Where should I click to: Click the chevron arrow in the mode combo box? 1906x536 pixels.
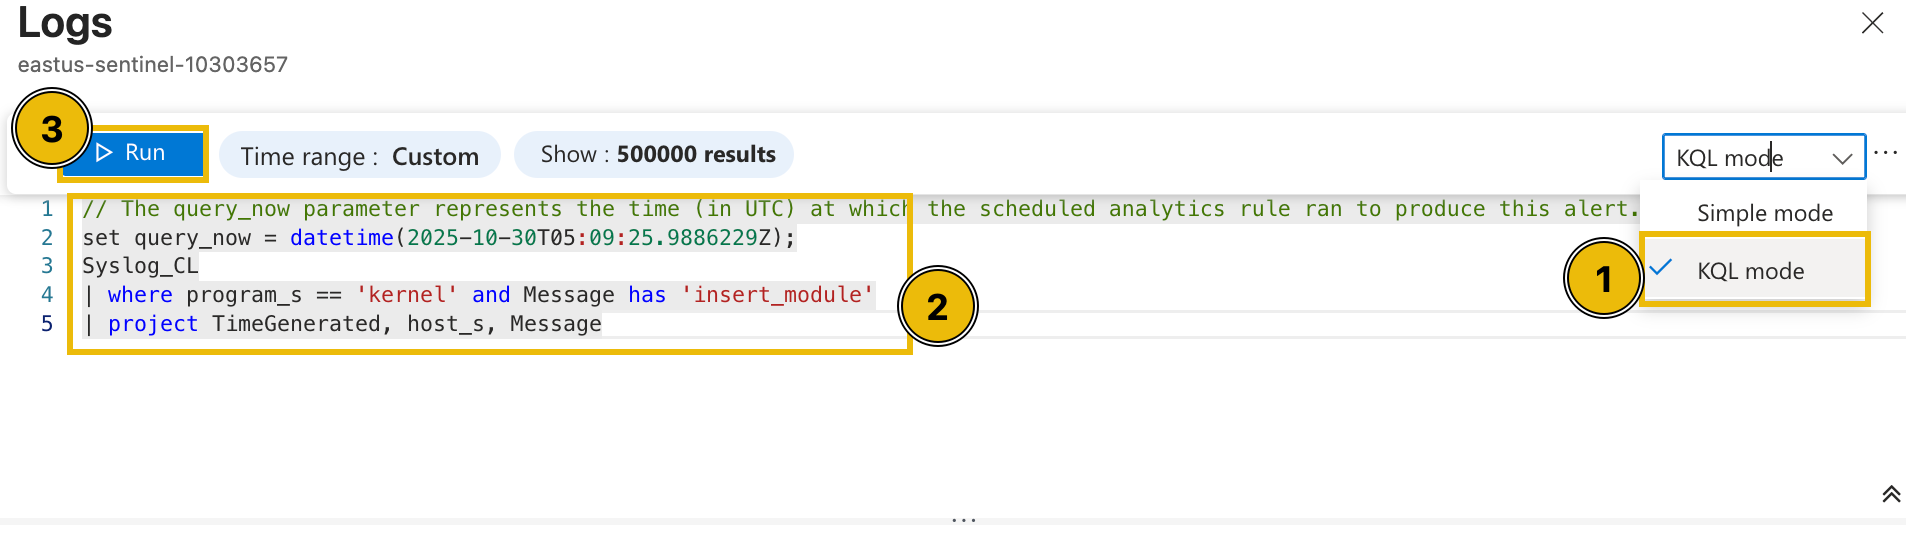click(x=1841, y=158)
